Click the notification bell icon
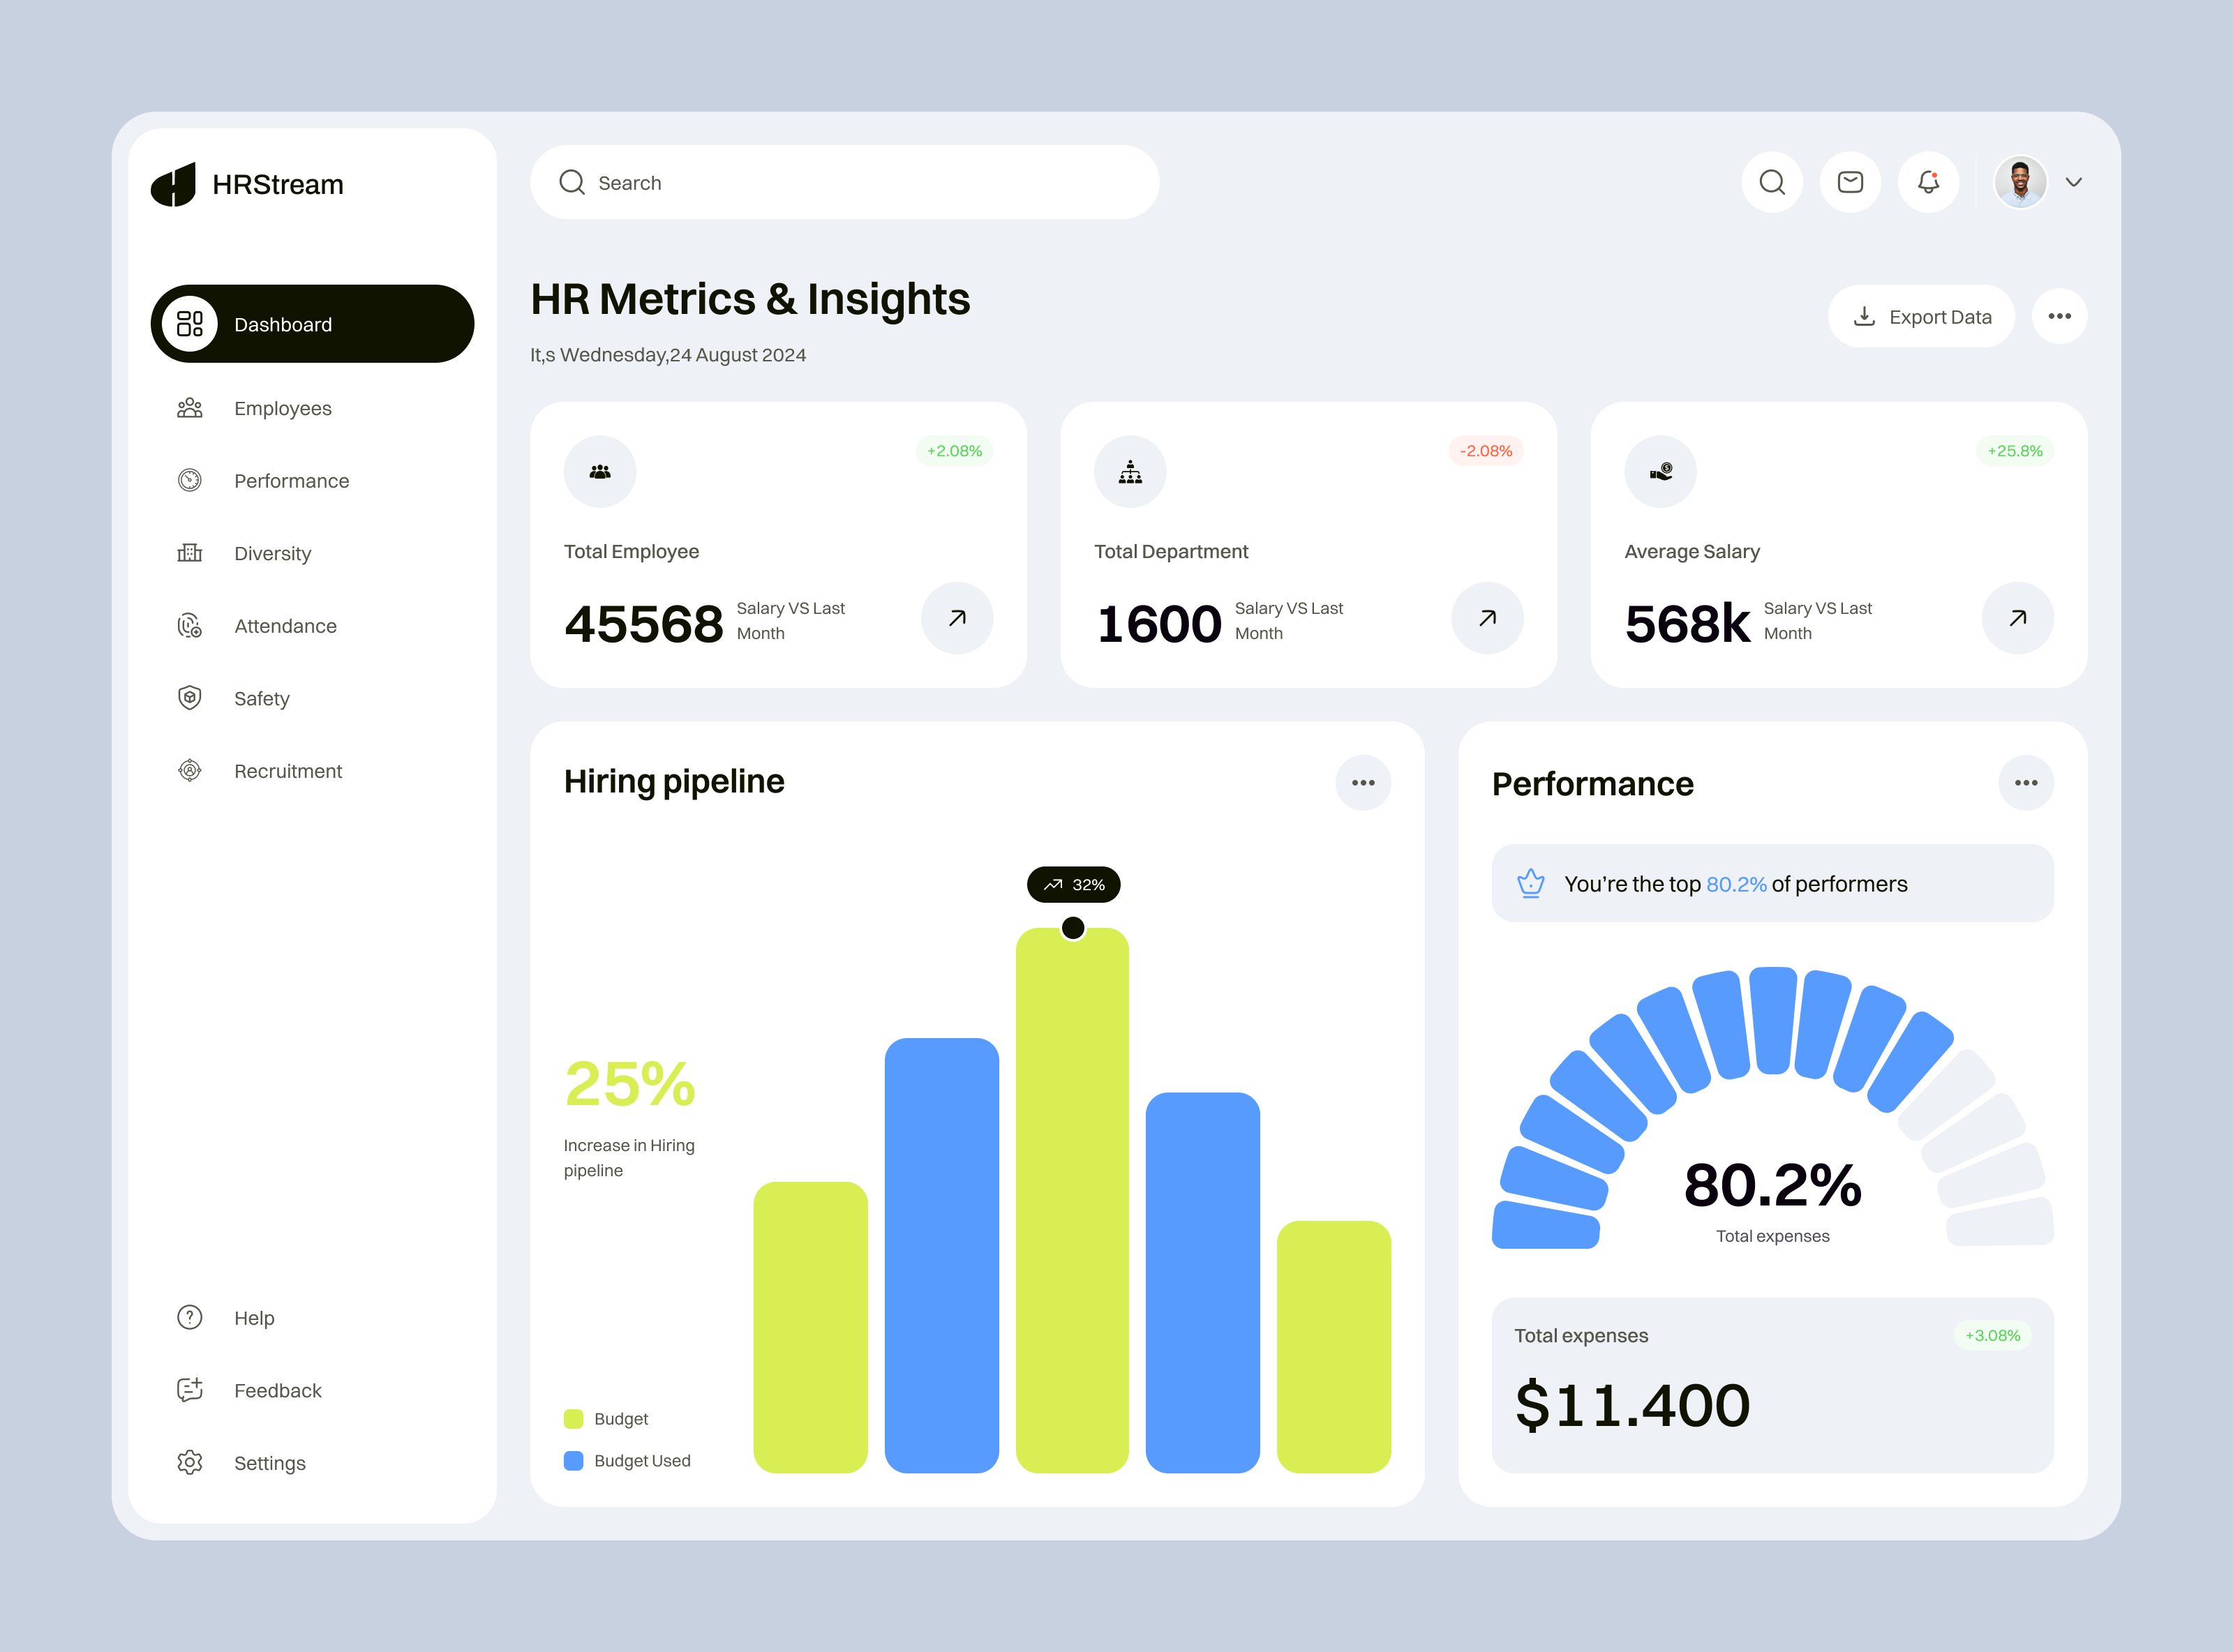This screenshot has height=1652, width=2233. click(1929, 182)
